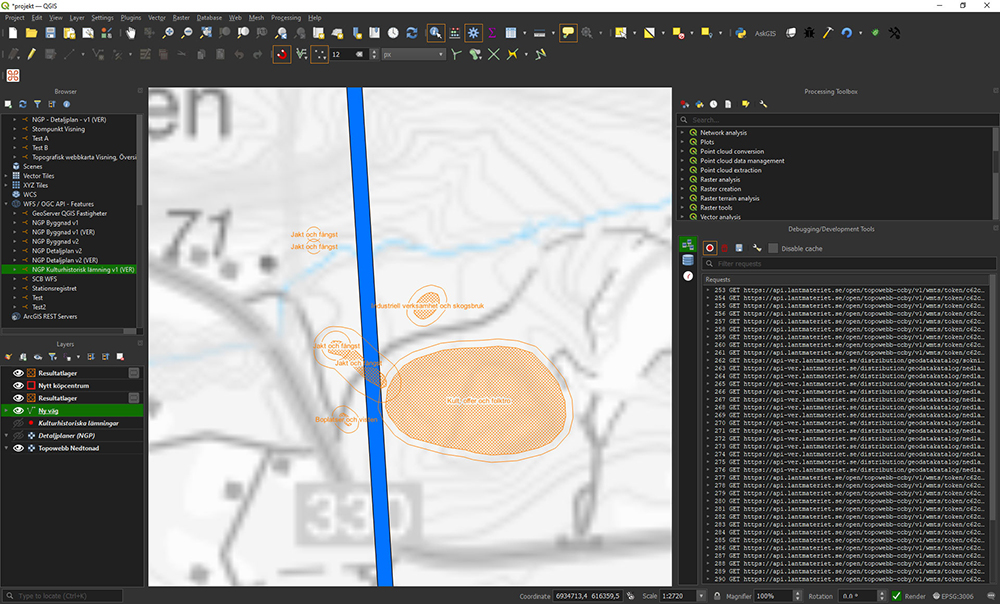The image size is (1000, 604).
Task: Click Filter Legend funnel icon in Layers panel
Action: point(52,357)
